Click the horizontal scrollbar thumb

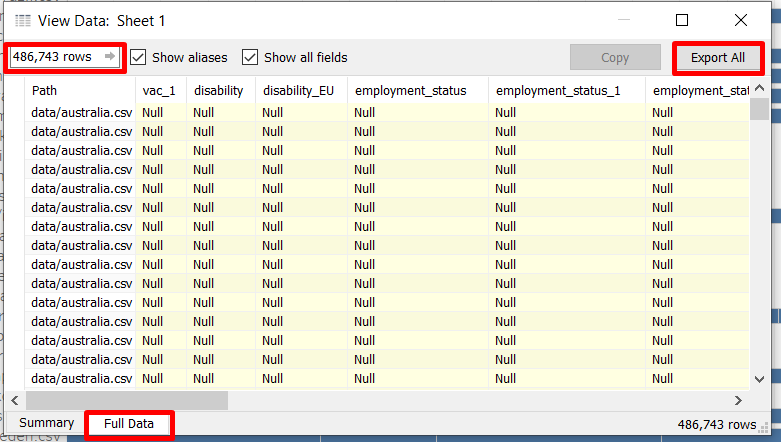127,400
